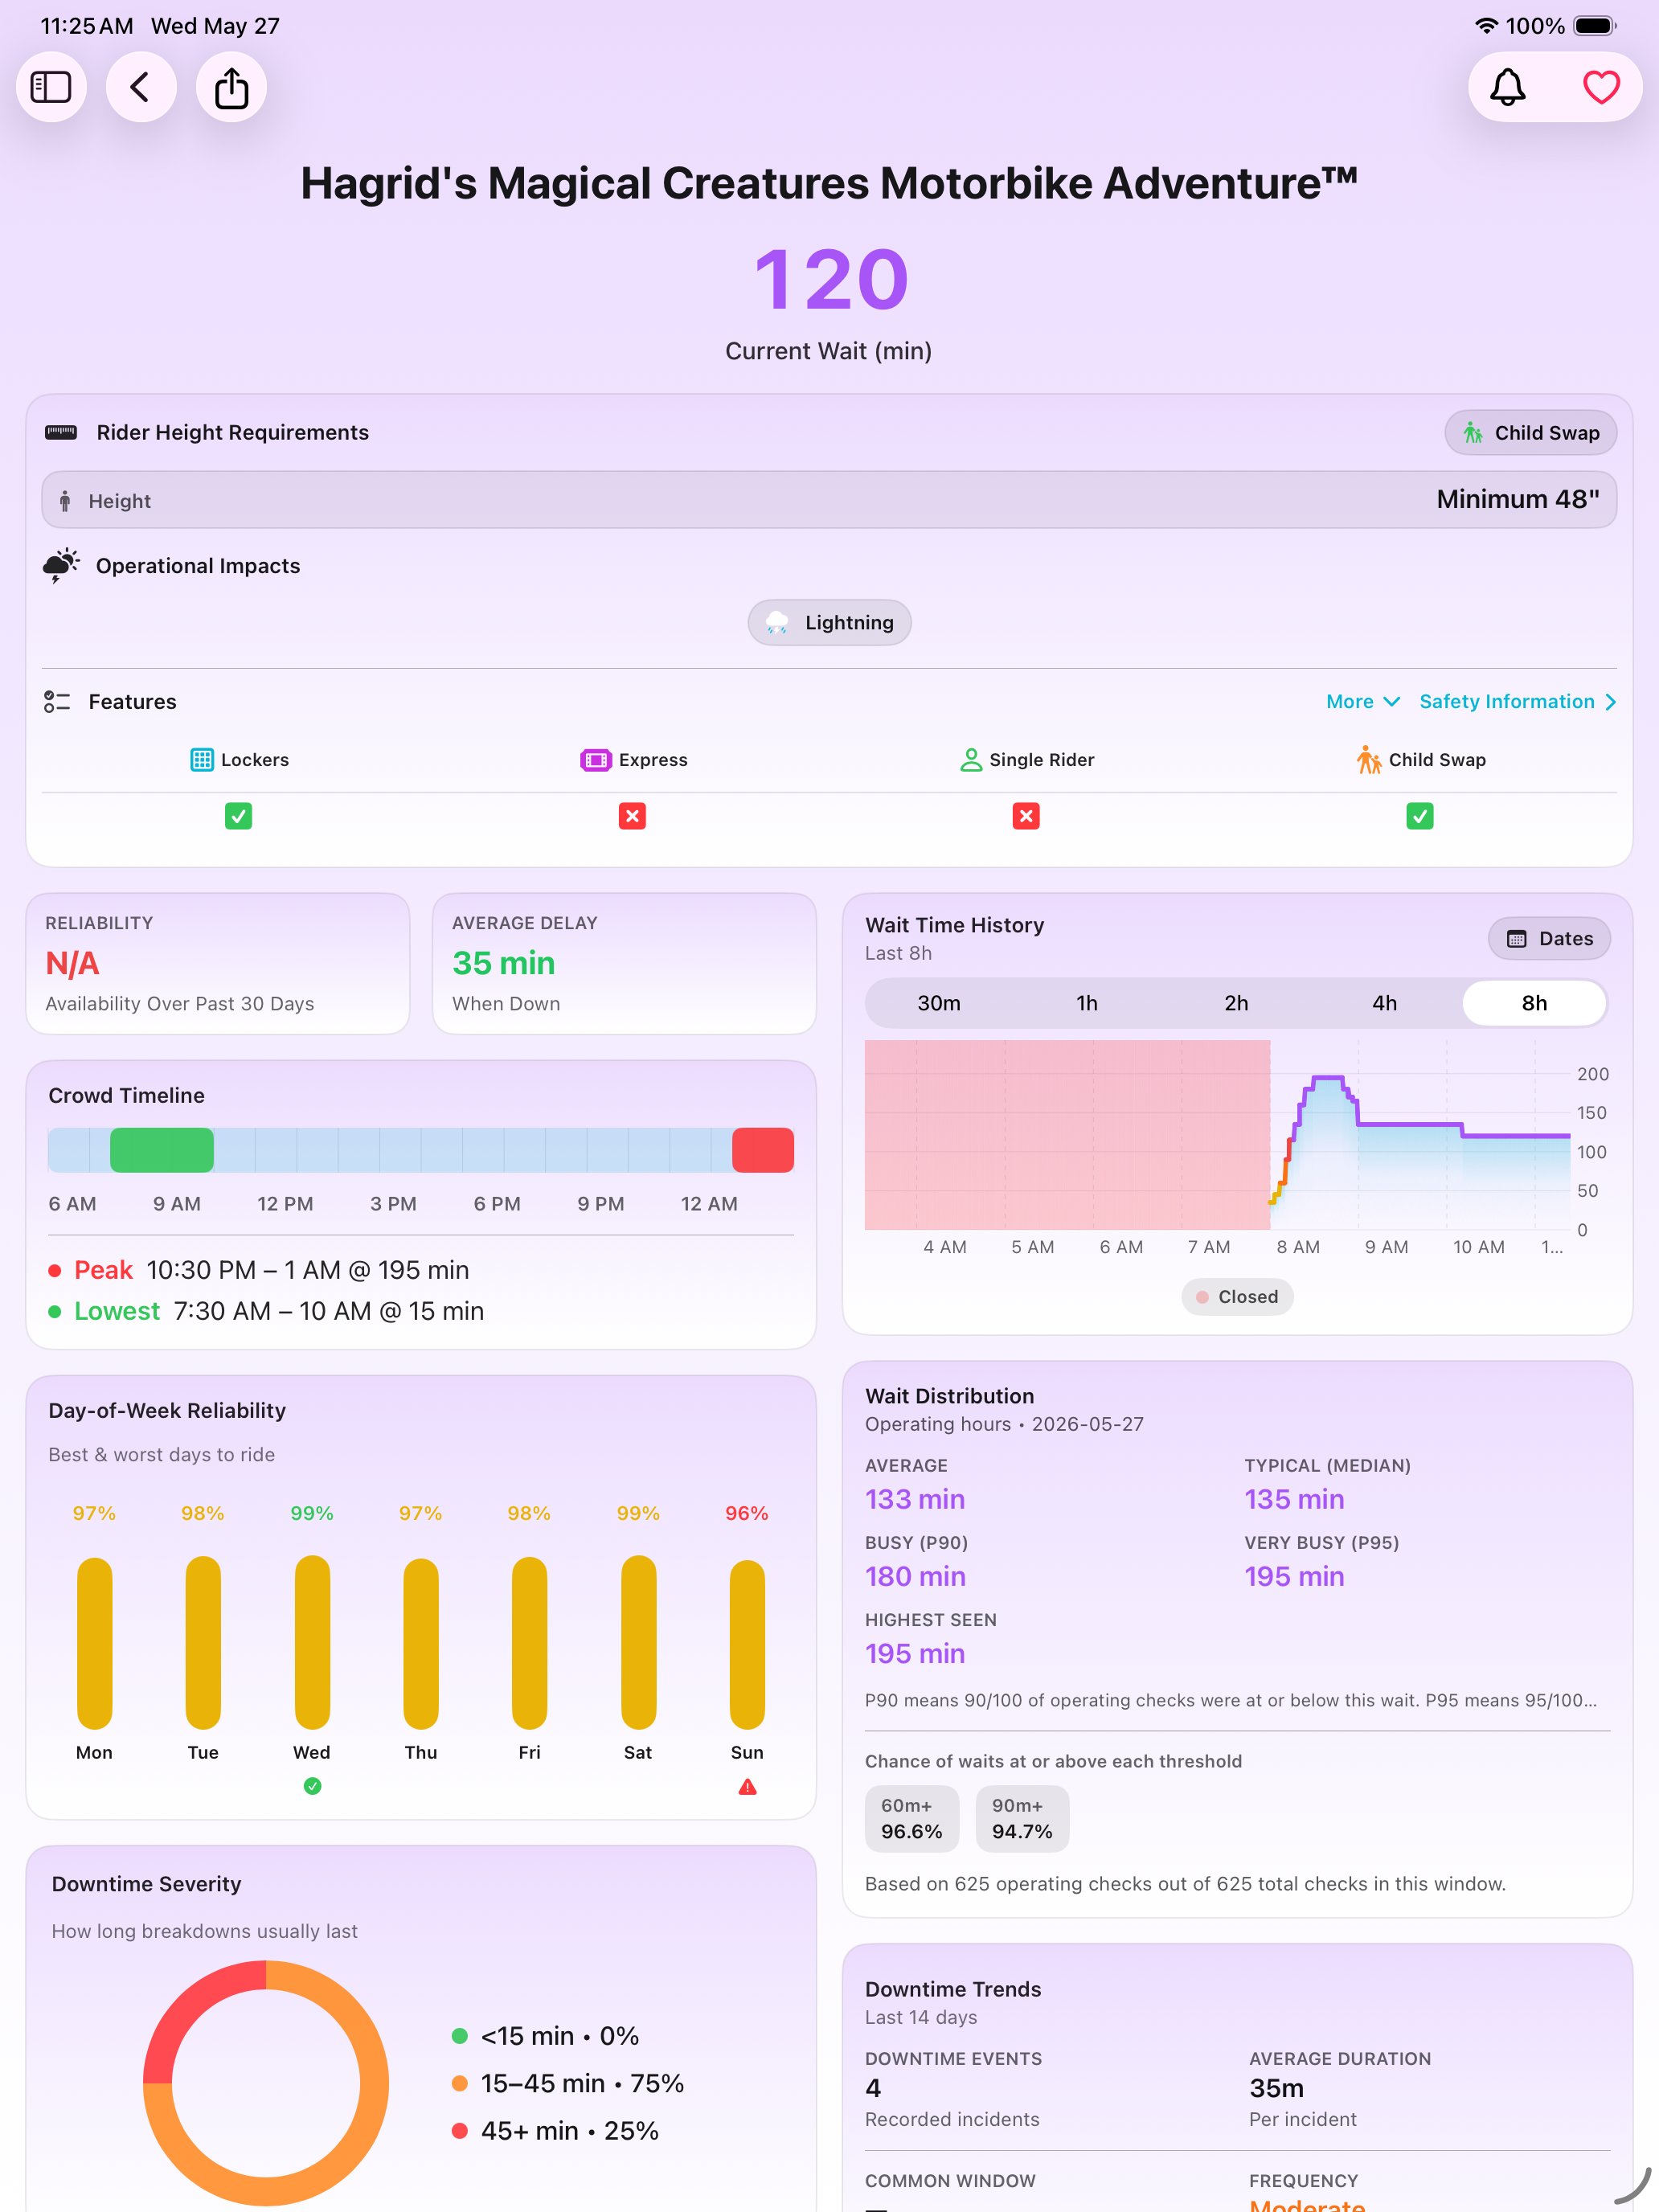
Task: Tap the Features list icon
Action: 57,702
